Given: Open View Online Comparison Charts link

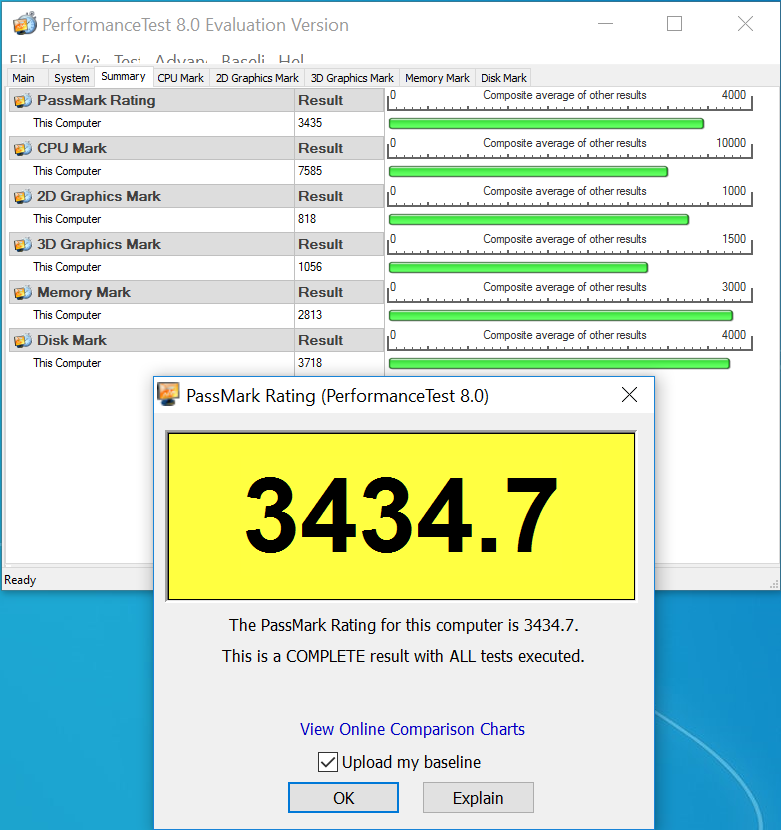Looking at the screenshot, I should coord(412,729).
